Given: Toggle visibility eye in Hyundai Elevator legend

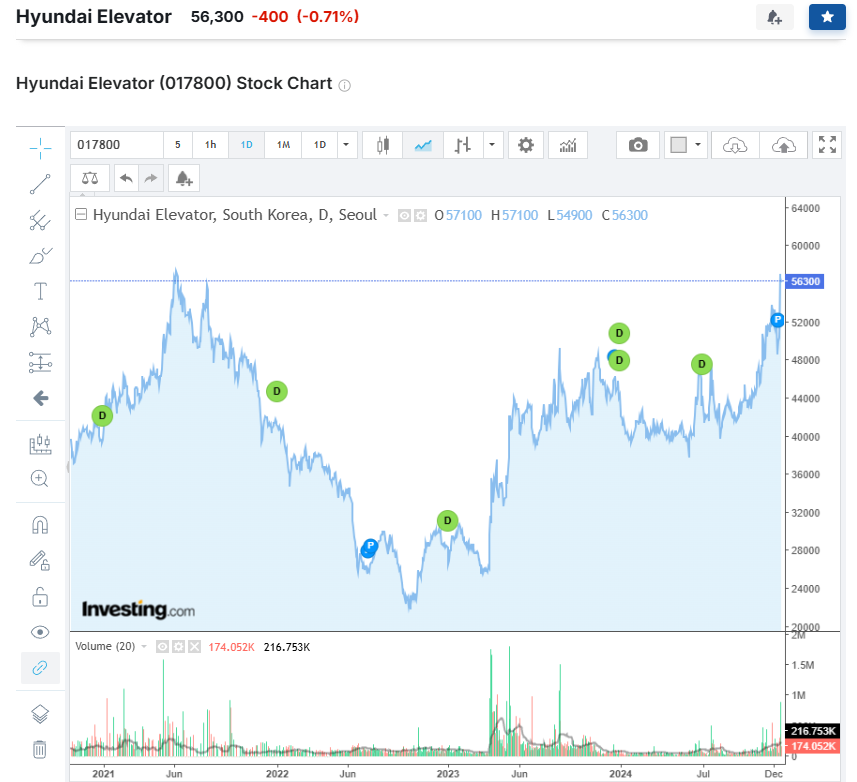Looking at the screenshot, I should (404, 215).
